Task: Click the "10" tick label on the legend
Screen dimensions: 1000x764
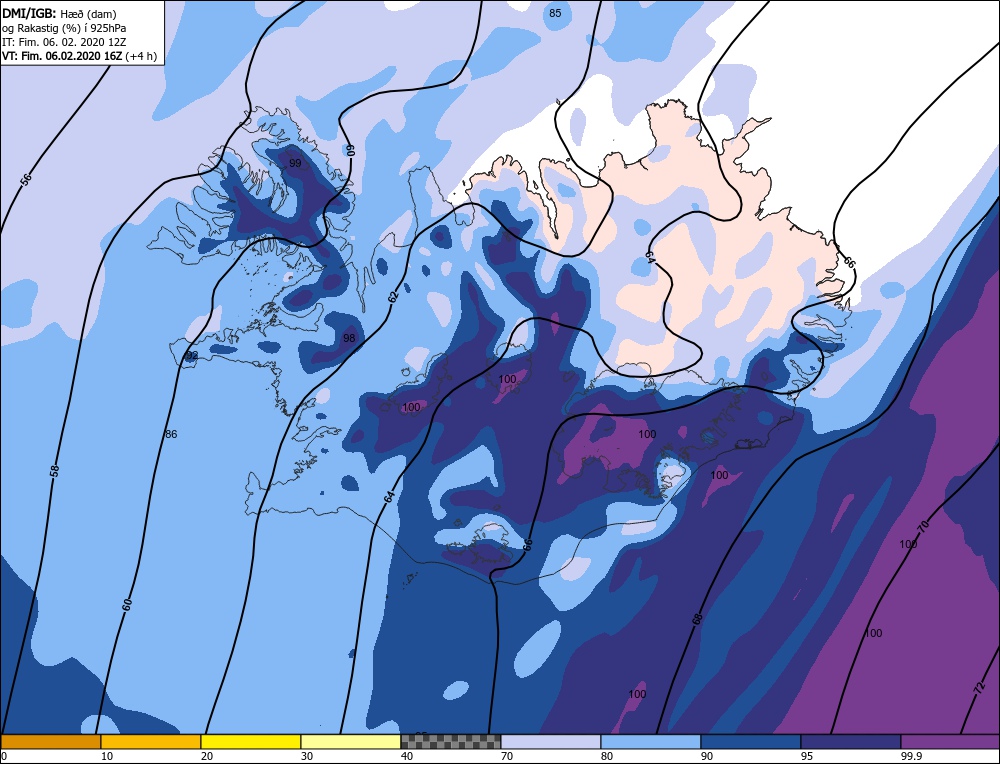Action: [x=107, y=757]
